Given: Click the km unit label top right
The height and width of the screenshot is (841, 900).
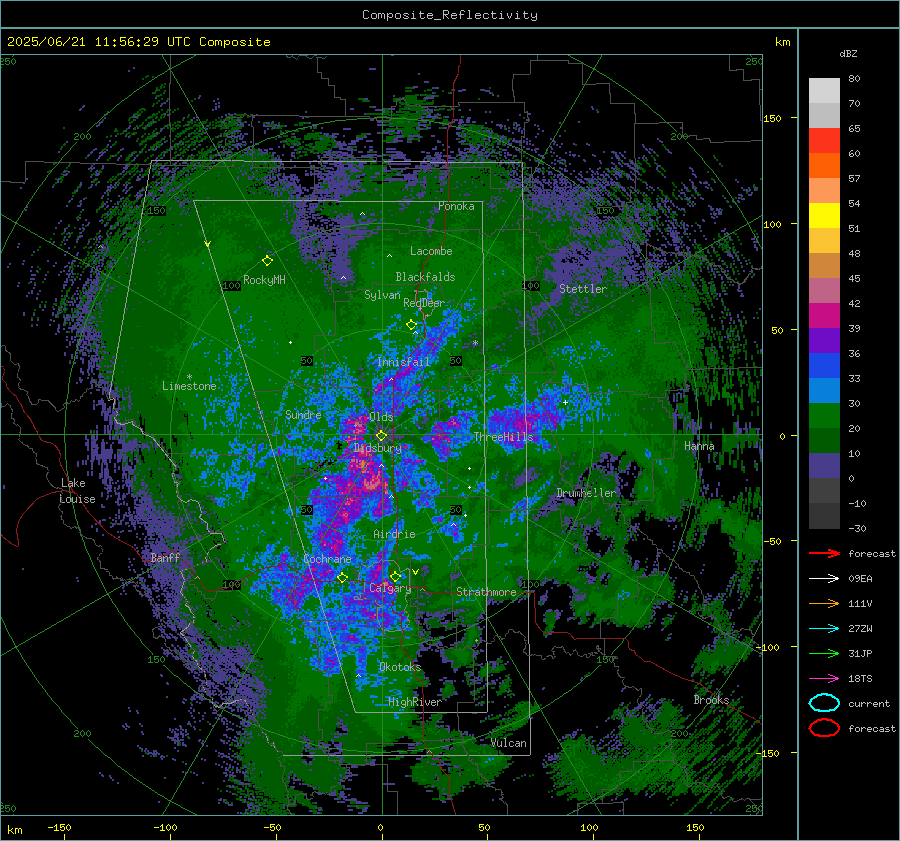Looking at the screenshot, I should tap(782, 42).
